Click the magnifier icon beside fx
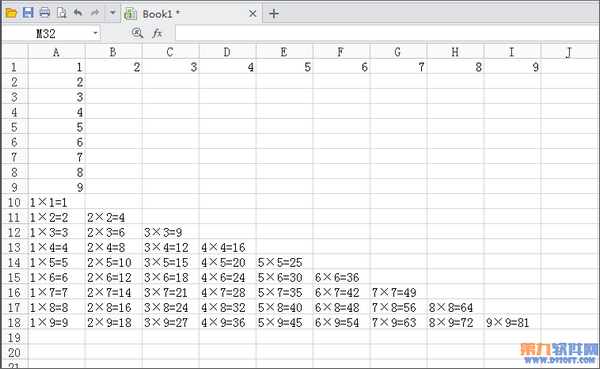 tap(137, 33)
